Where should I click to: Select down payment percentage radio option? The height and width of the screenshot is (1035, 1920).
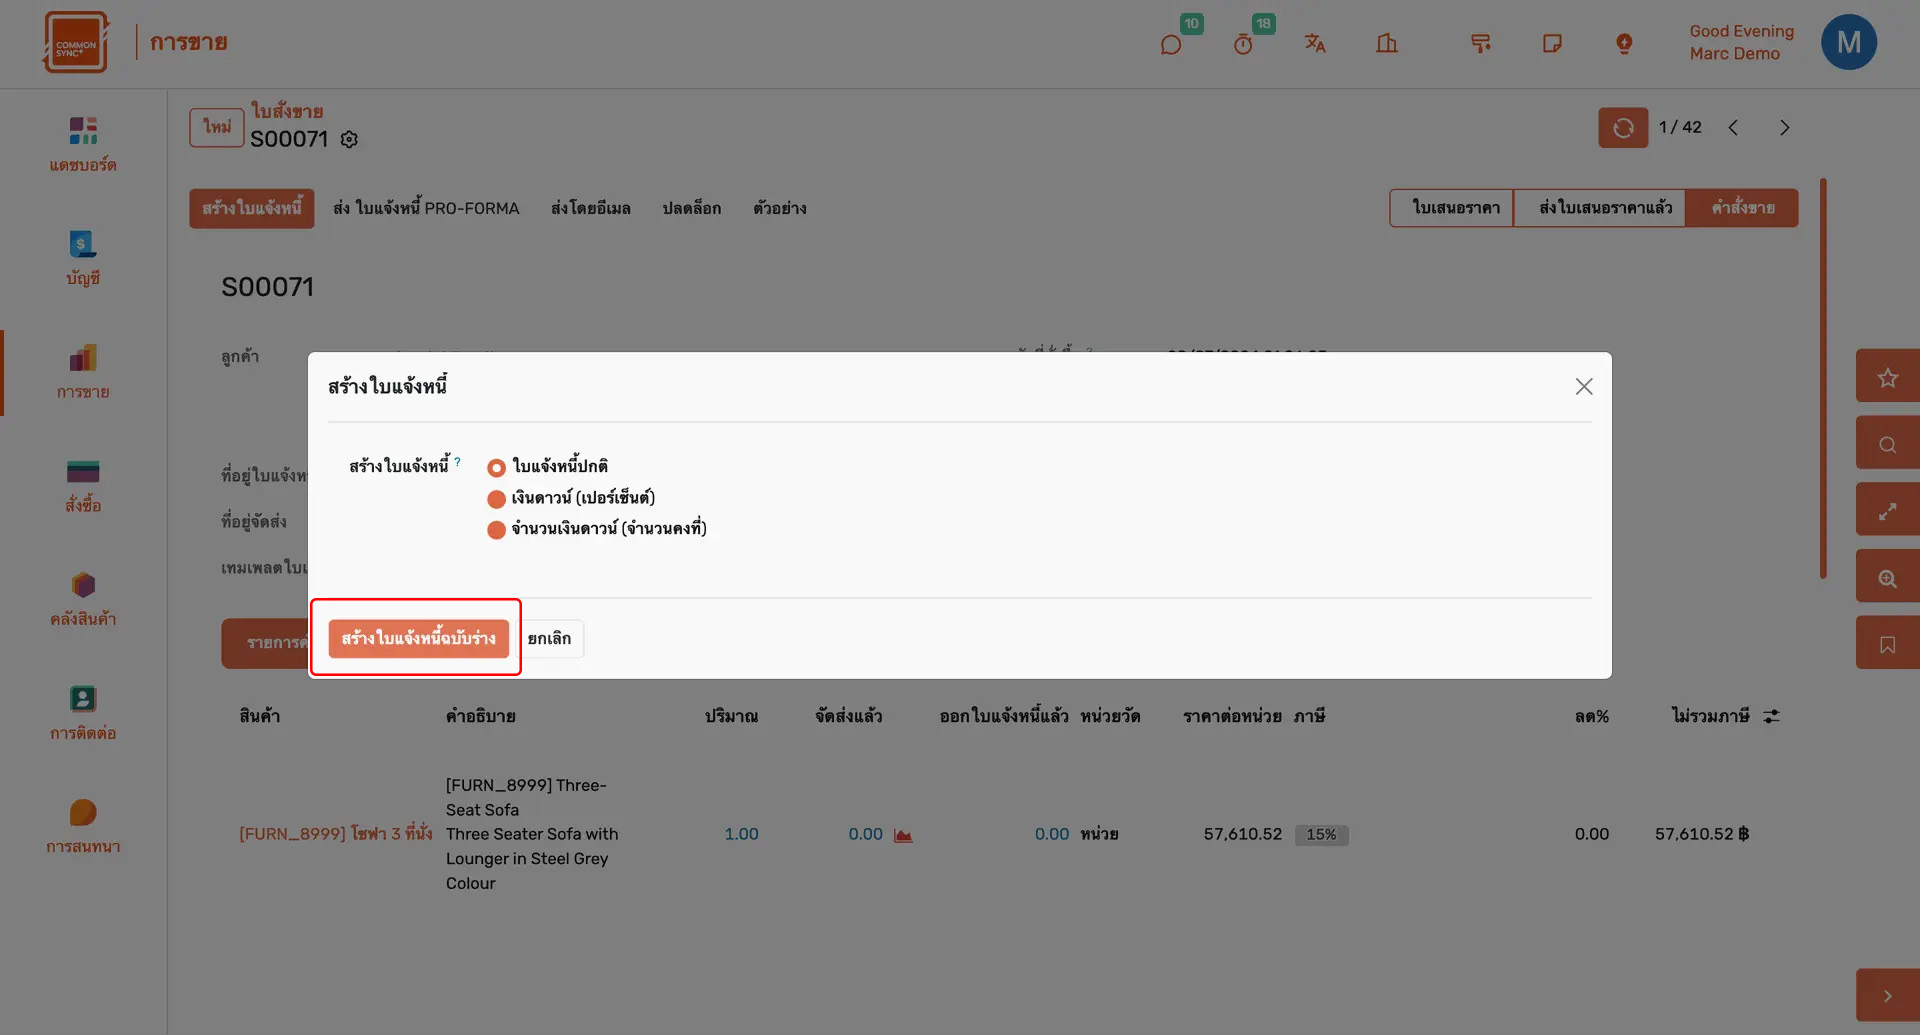496,499
